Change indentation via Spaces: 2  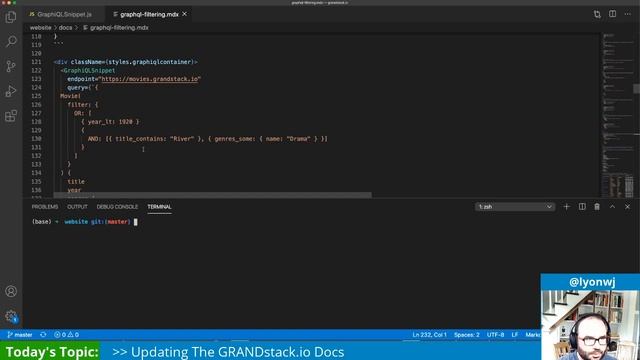[467, 335]
